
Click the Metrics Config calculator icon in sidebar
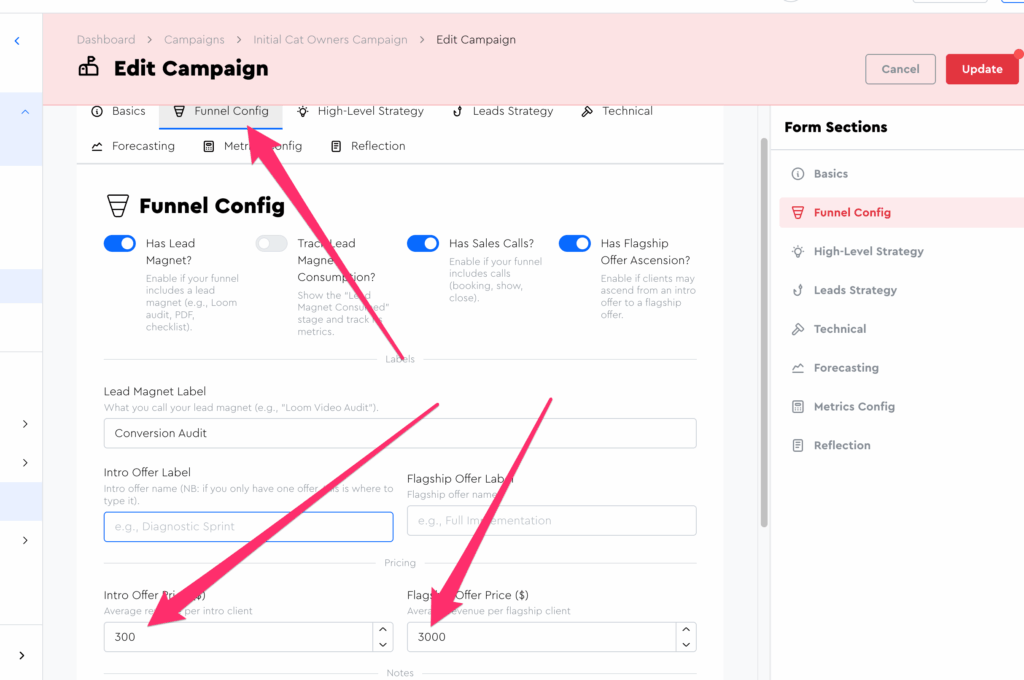pos(797,407)
